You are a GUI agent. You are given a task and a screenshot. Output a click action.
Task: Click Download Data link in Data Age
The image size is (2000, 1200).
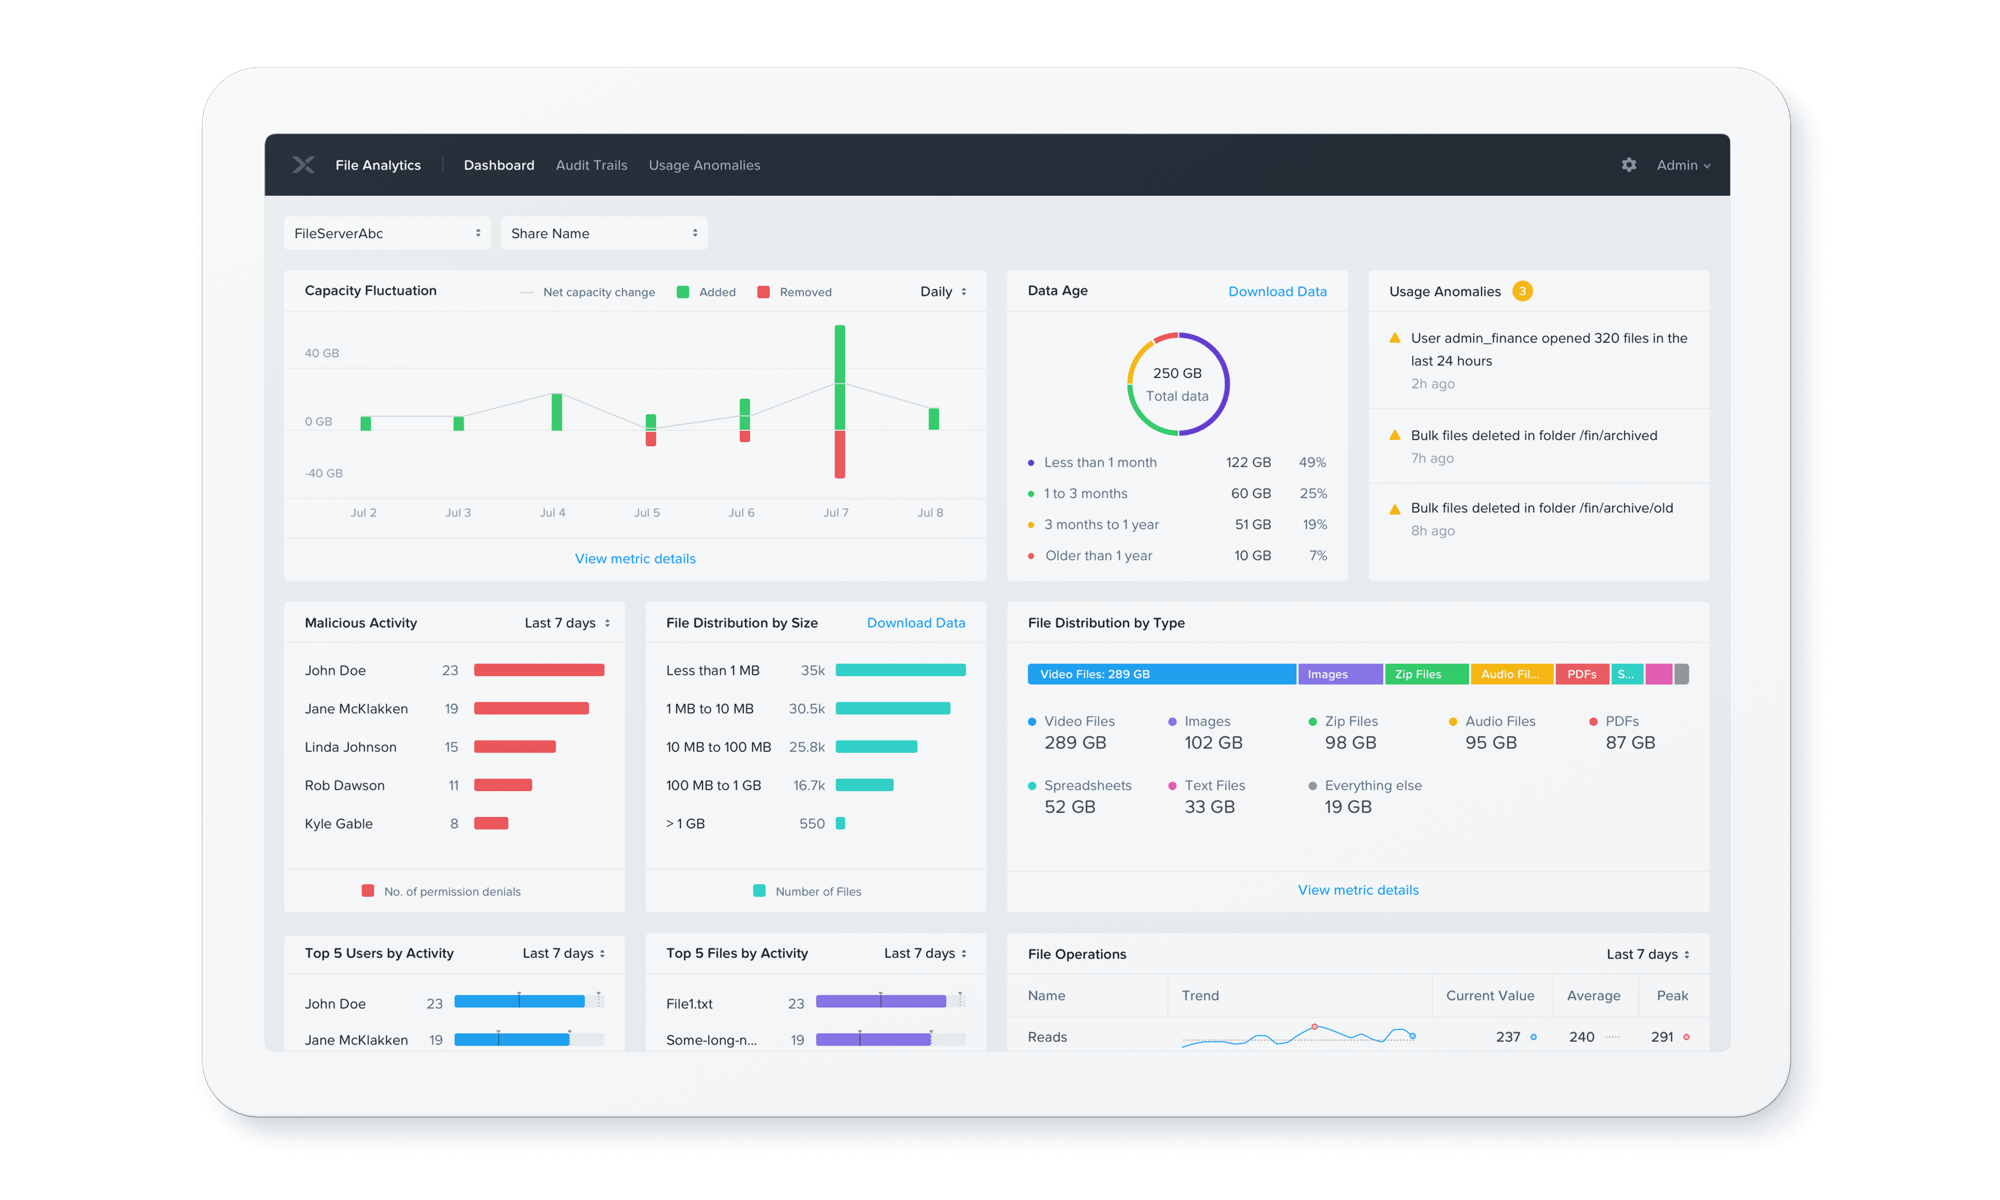tap(1277, 291)
